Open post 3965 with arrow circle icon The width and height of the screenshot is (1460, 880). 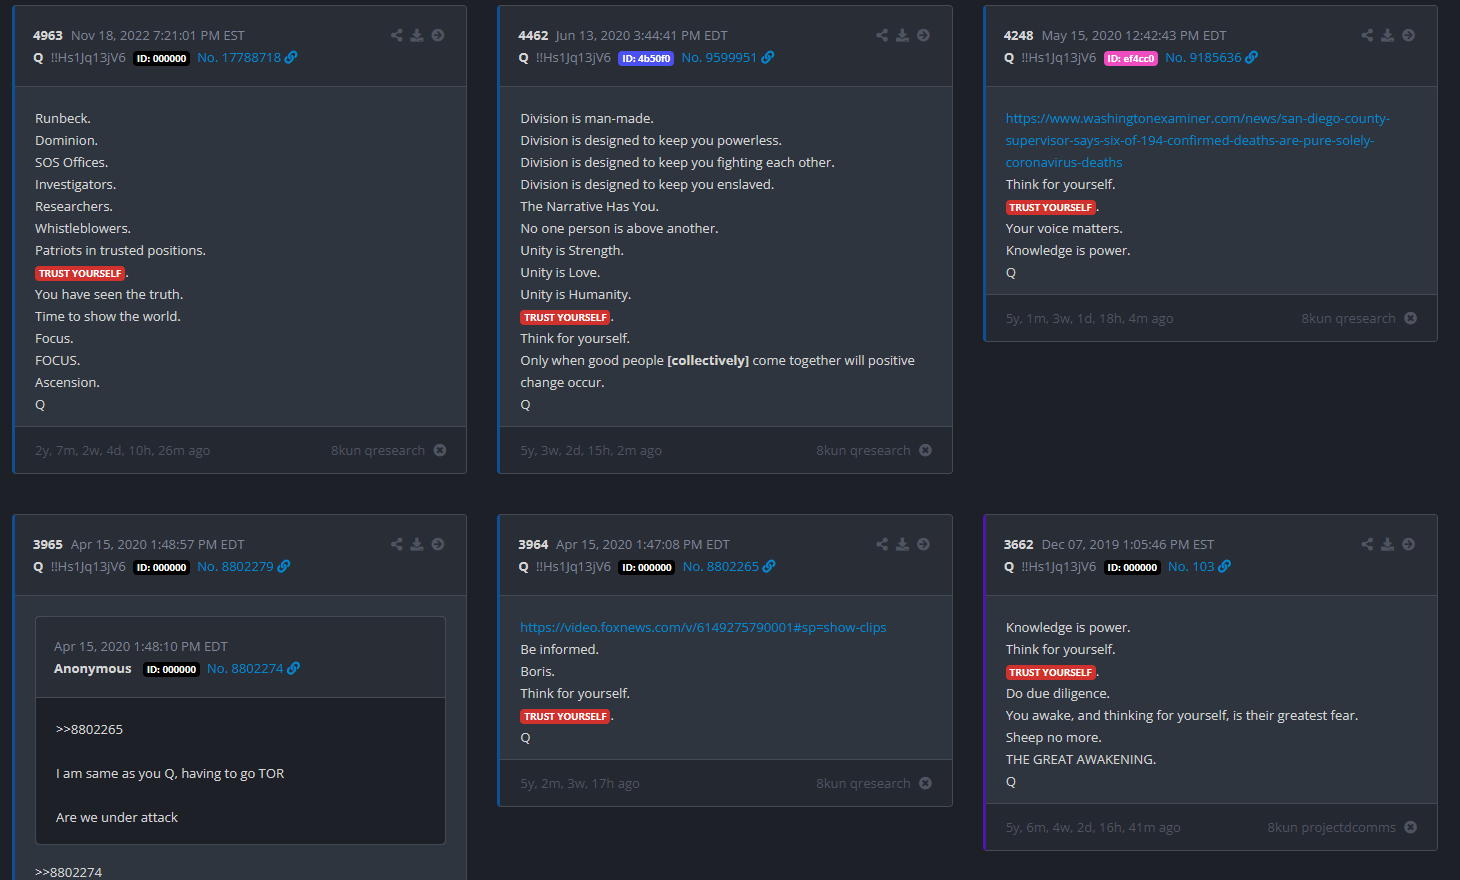(x=438, y=544)
